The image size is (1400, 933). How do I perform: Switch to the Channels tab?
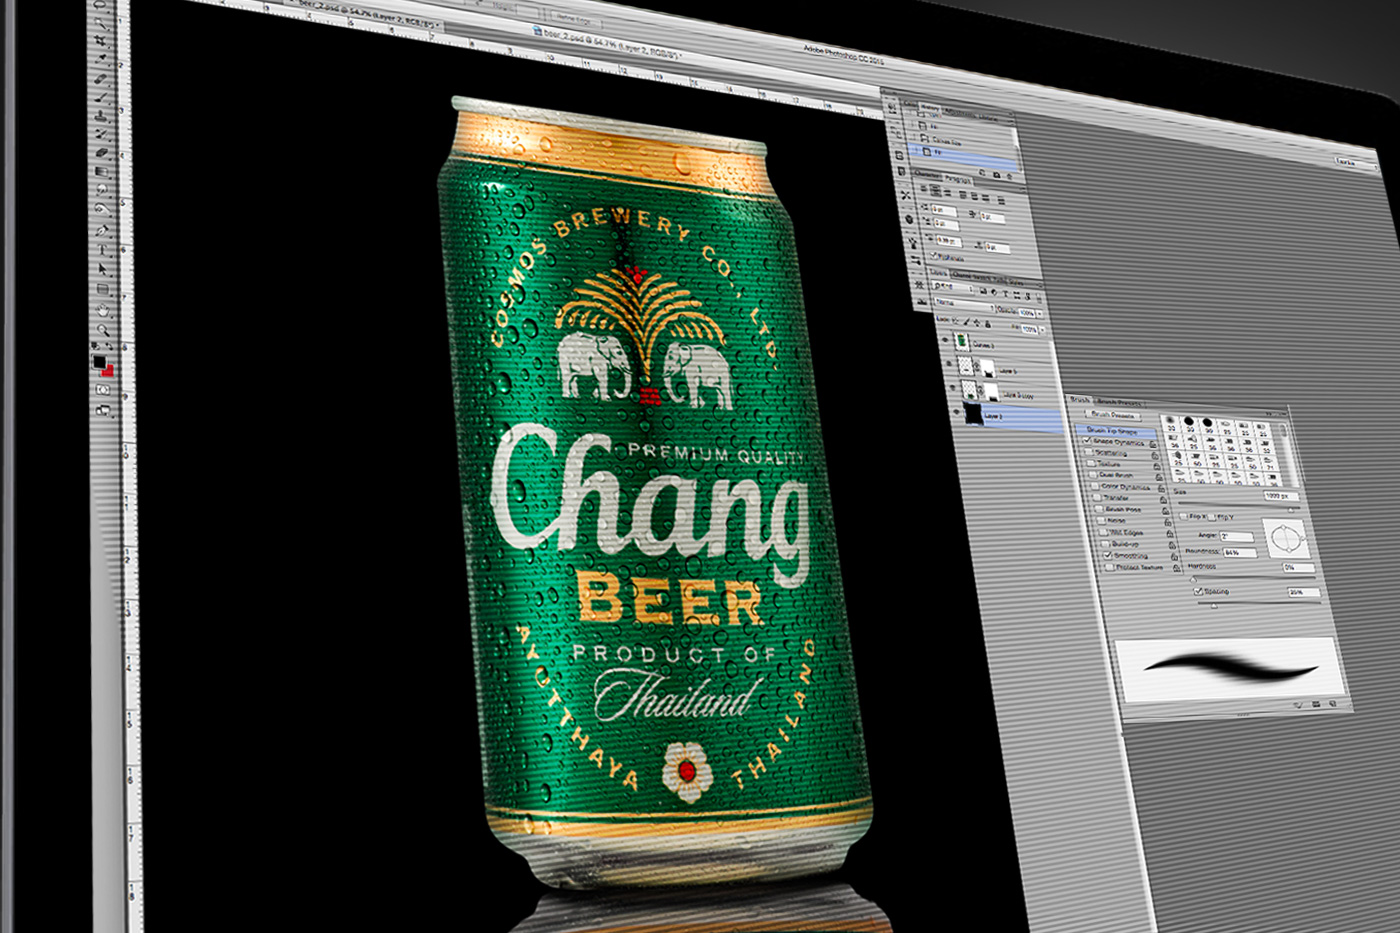[963, 276]
